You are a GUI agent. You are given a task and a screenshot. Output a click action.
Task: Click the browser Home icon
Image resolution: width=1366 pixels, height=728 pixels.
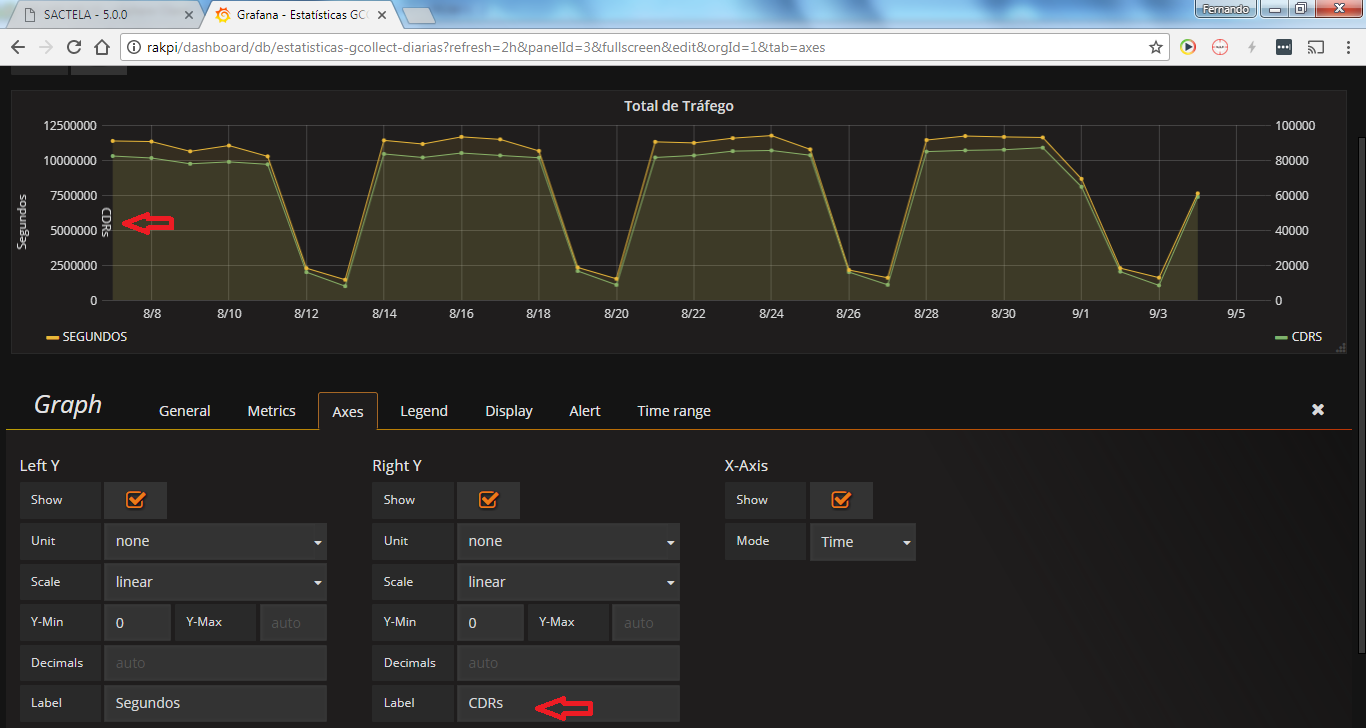(x=100, y=46)
